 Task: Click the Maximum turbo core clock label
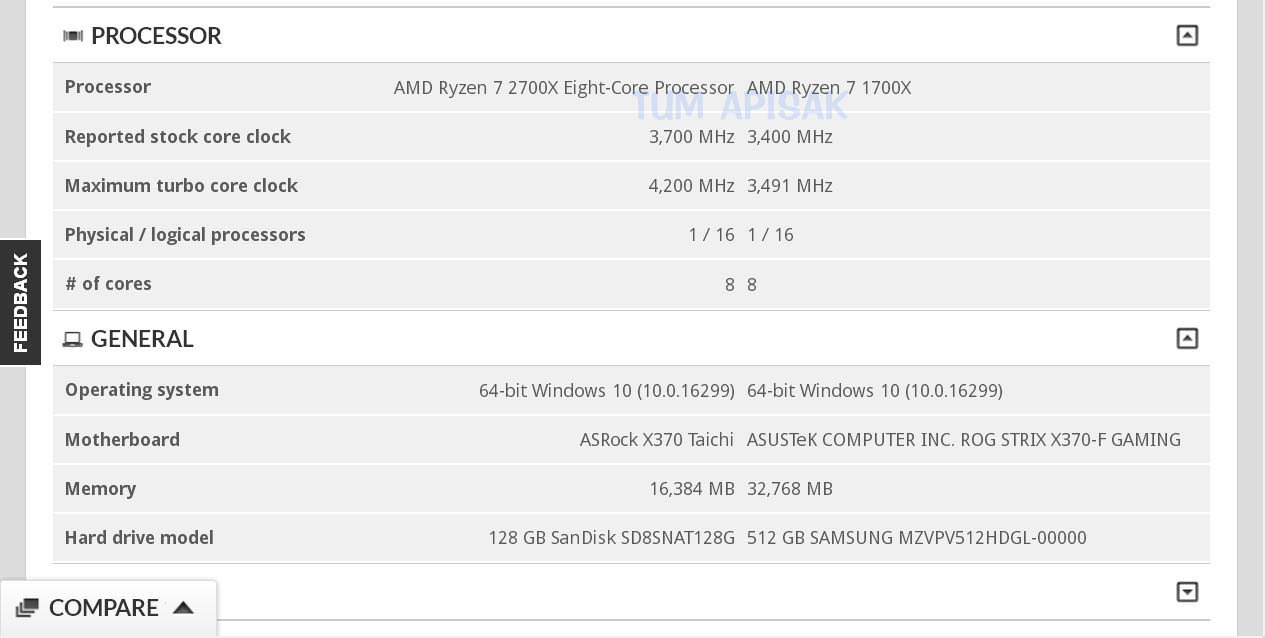coord(181,186)
